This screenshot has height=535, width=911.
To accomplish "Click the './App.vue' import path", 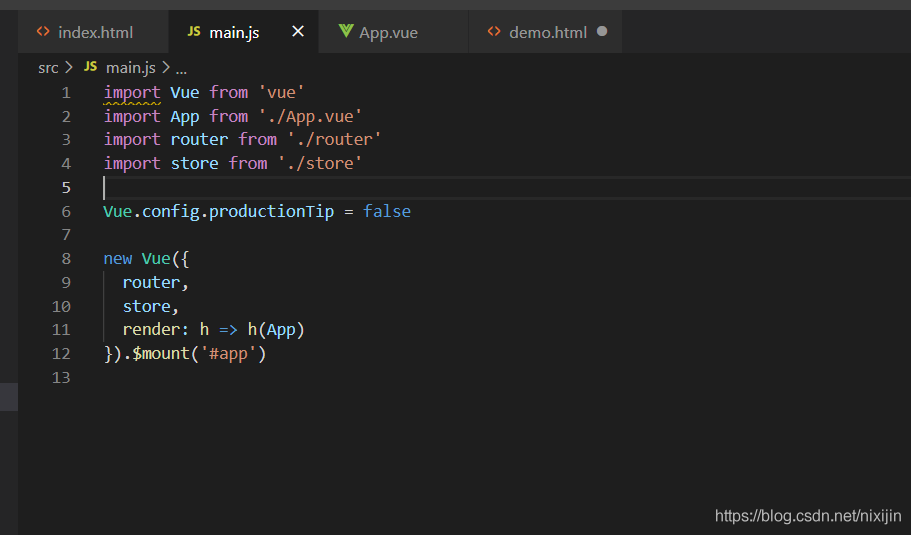I will click(x=310, y=116).
